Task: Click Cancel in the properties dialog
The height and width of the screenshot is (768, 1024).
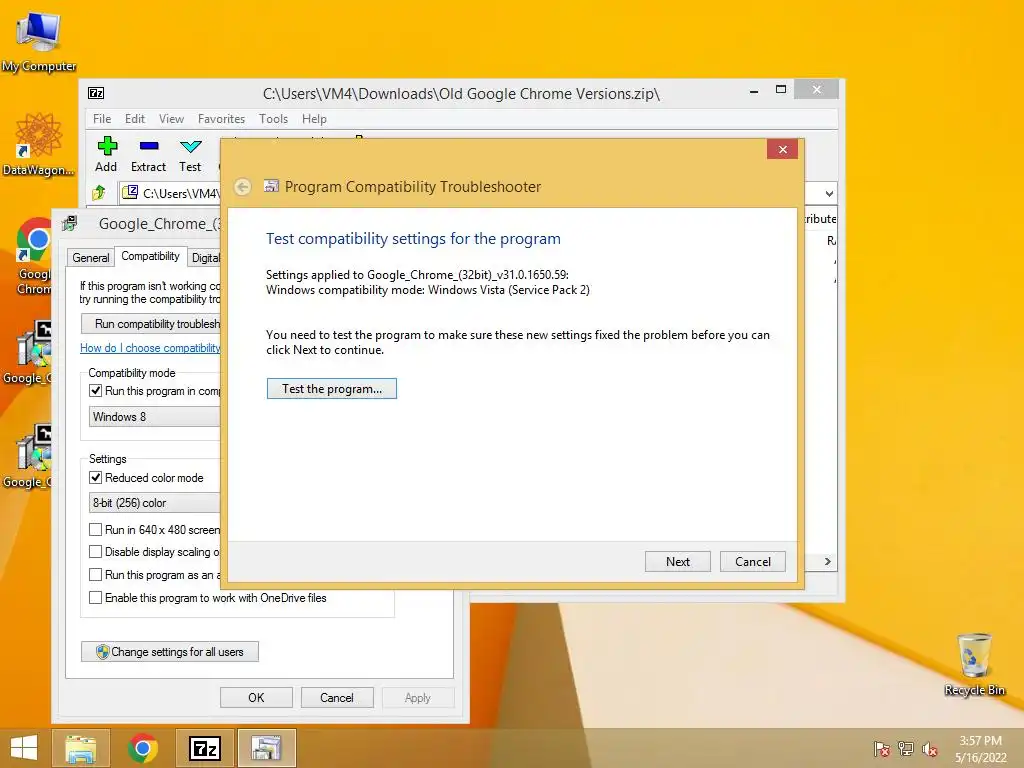Action: [x=337, y=697]
